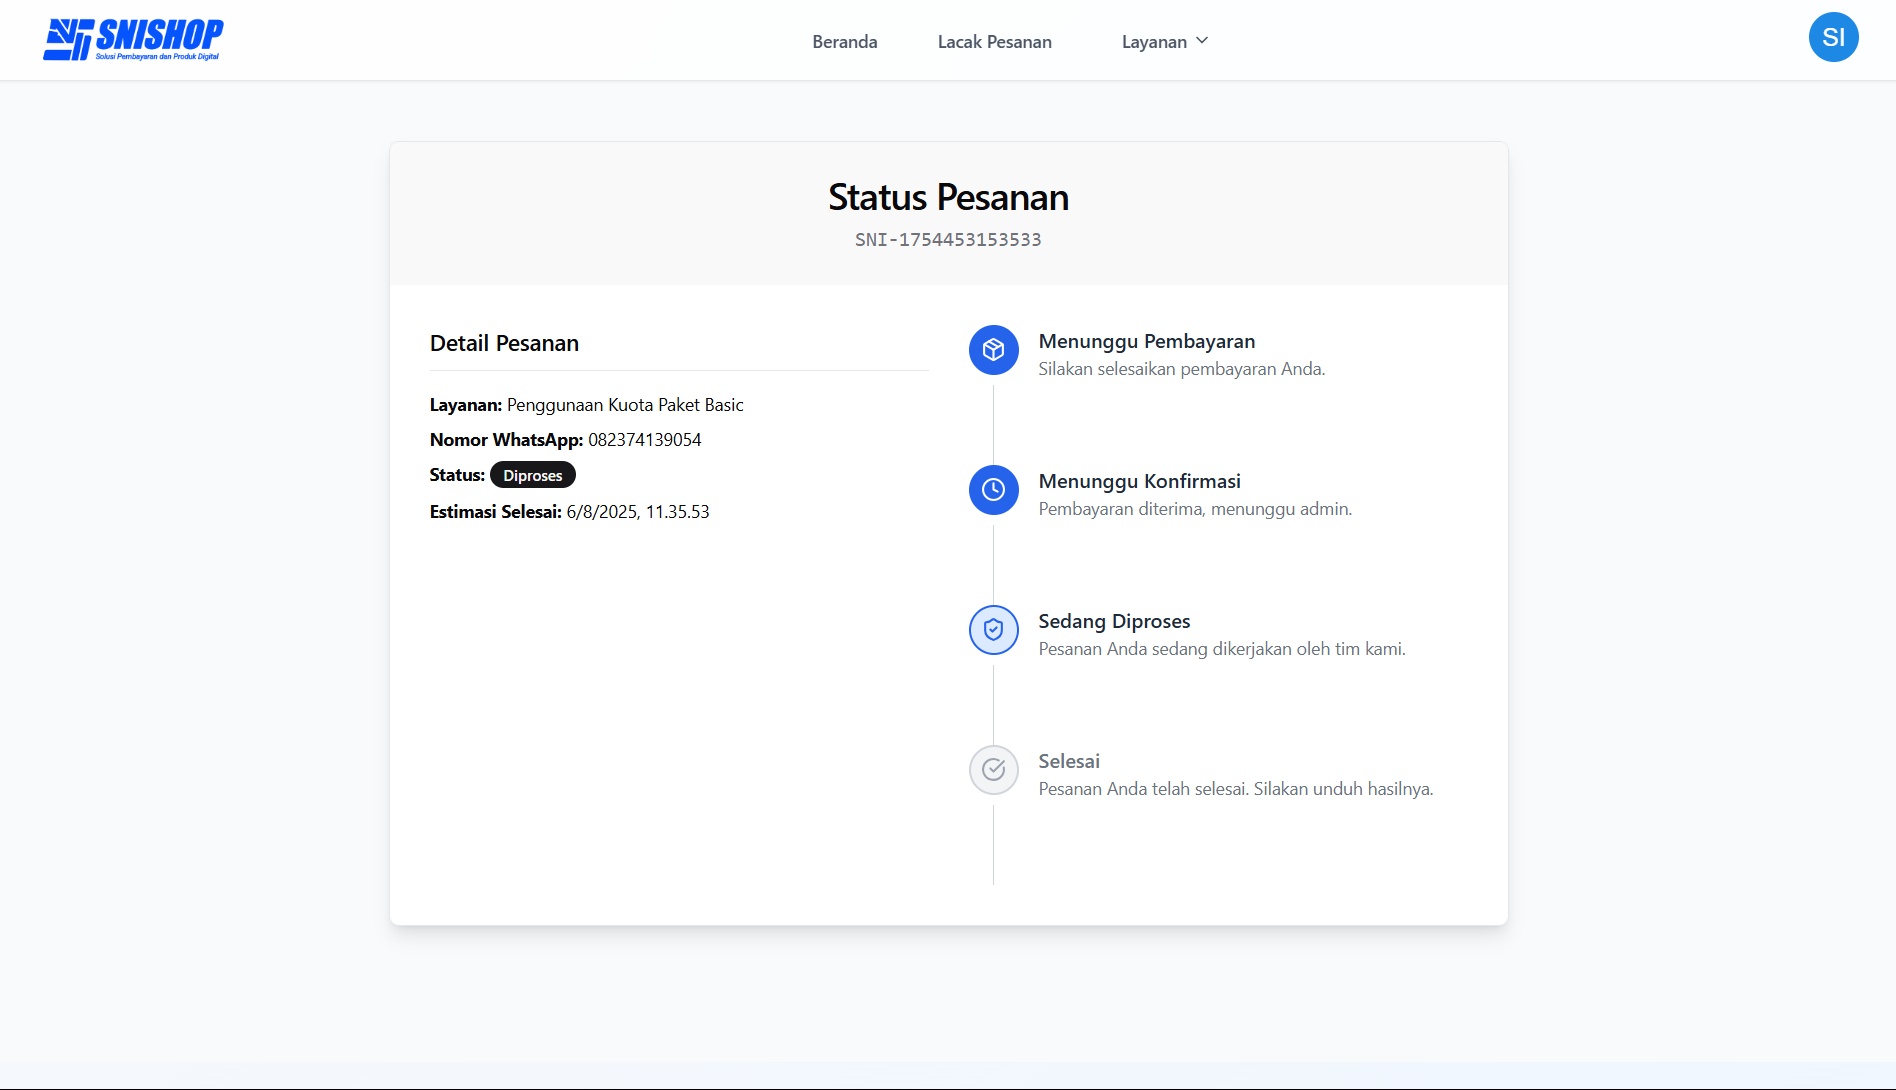Click the Menunggu Konfirmasi step title
The height and width of the screenshot is (1090, 1896).
click(1139, 481)
